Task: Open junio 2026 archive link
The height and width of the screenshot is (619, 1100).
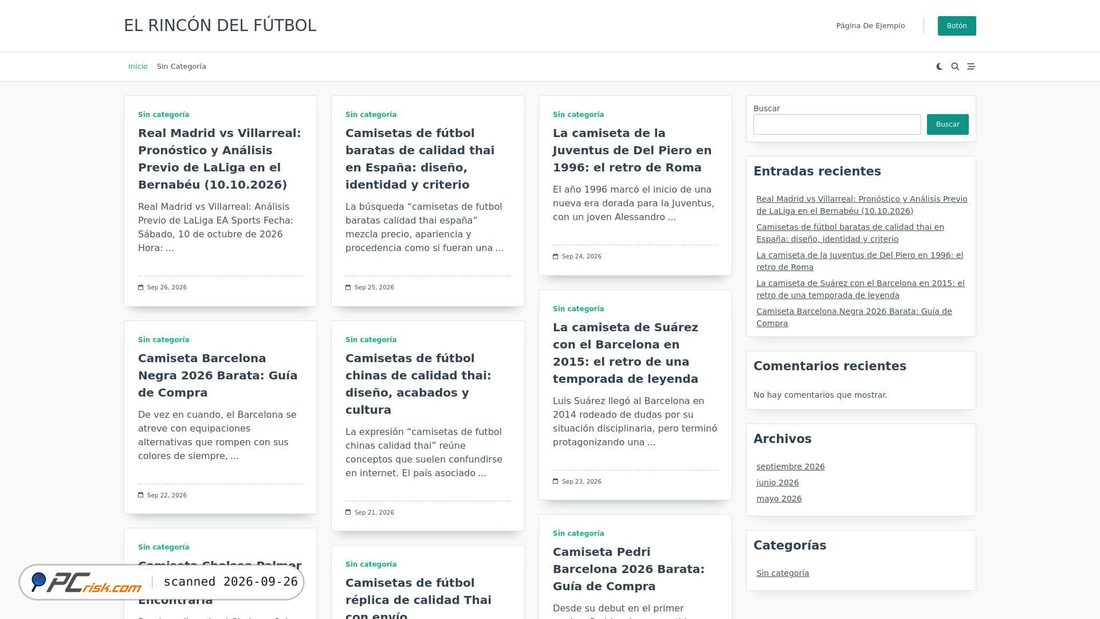Action: click(777, 482)
